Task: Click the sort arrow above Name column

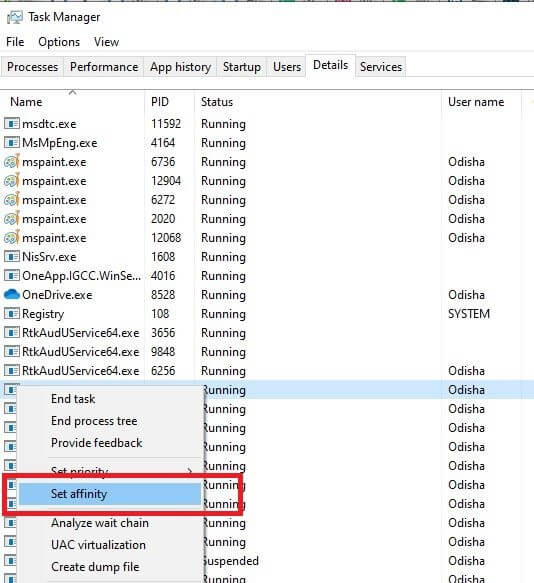Action: tap(73, 92)
